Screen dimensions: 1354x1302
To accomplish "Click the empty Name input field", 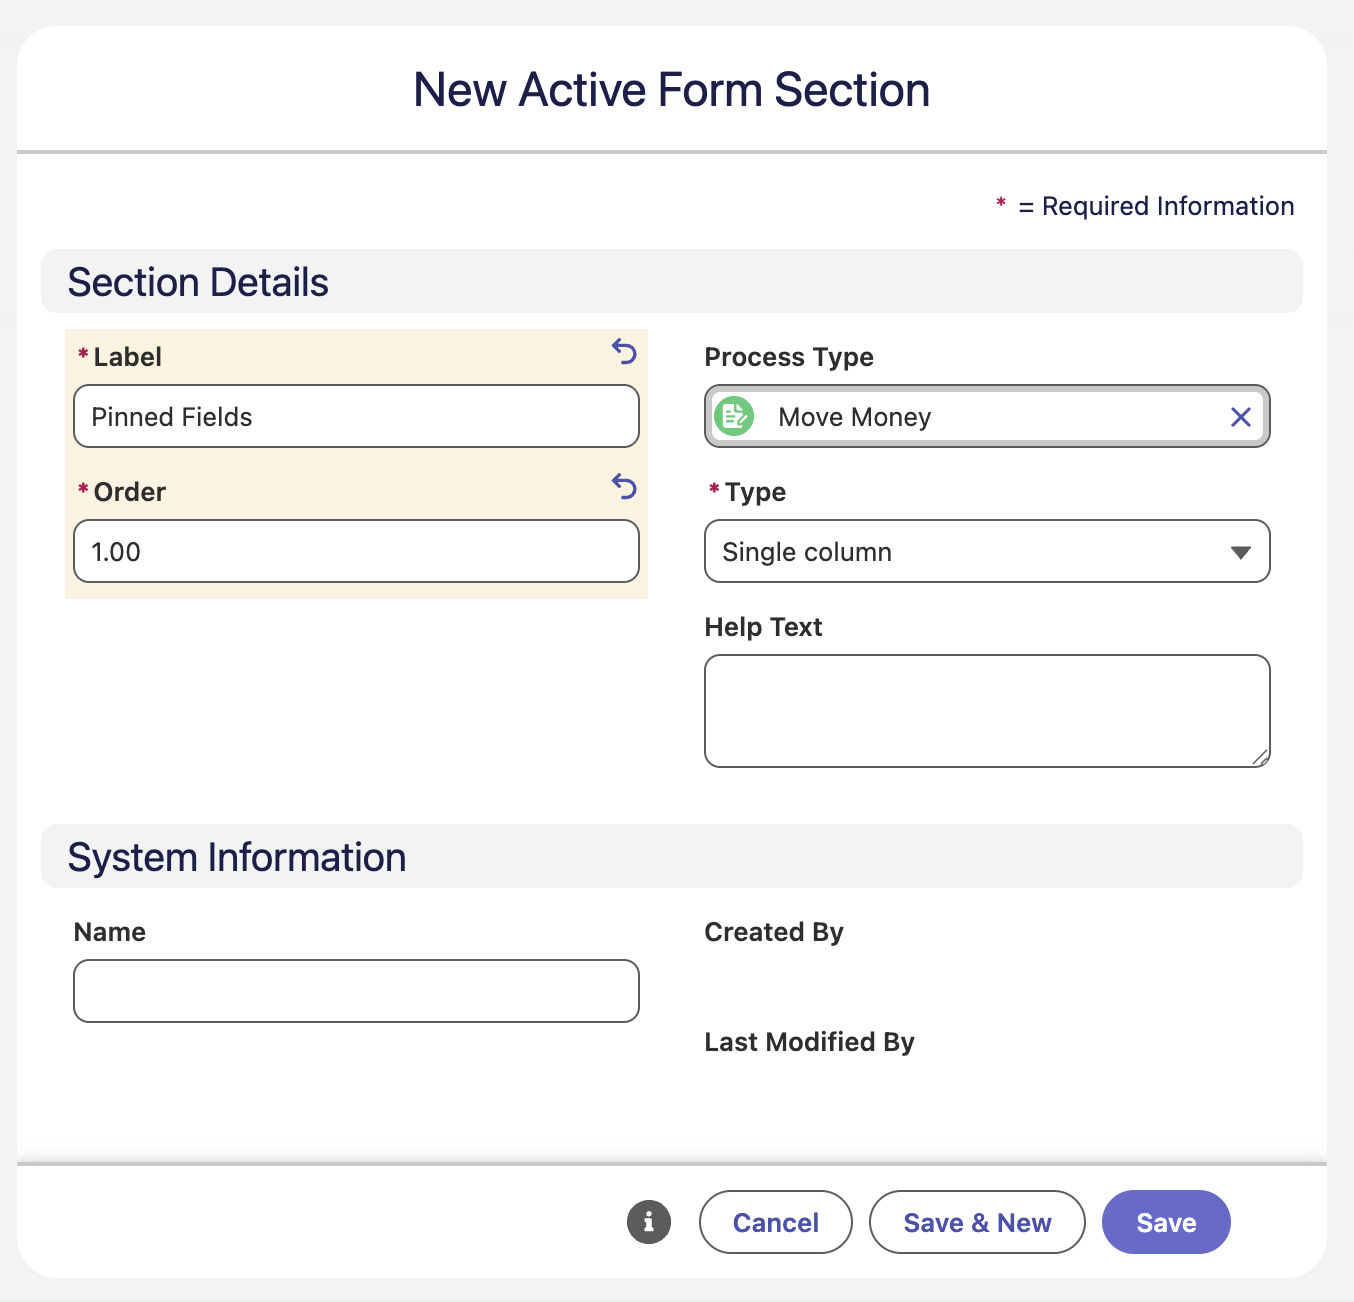I will [356, 991].
